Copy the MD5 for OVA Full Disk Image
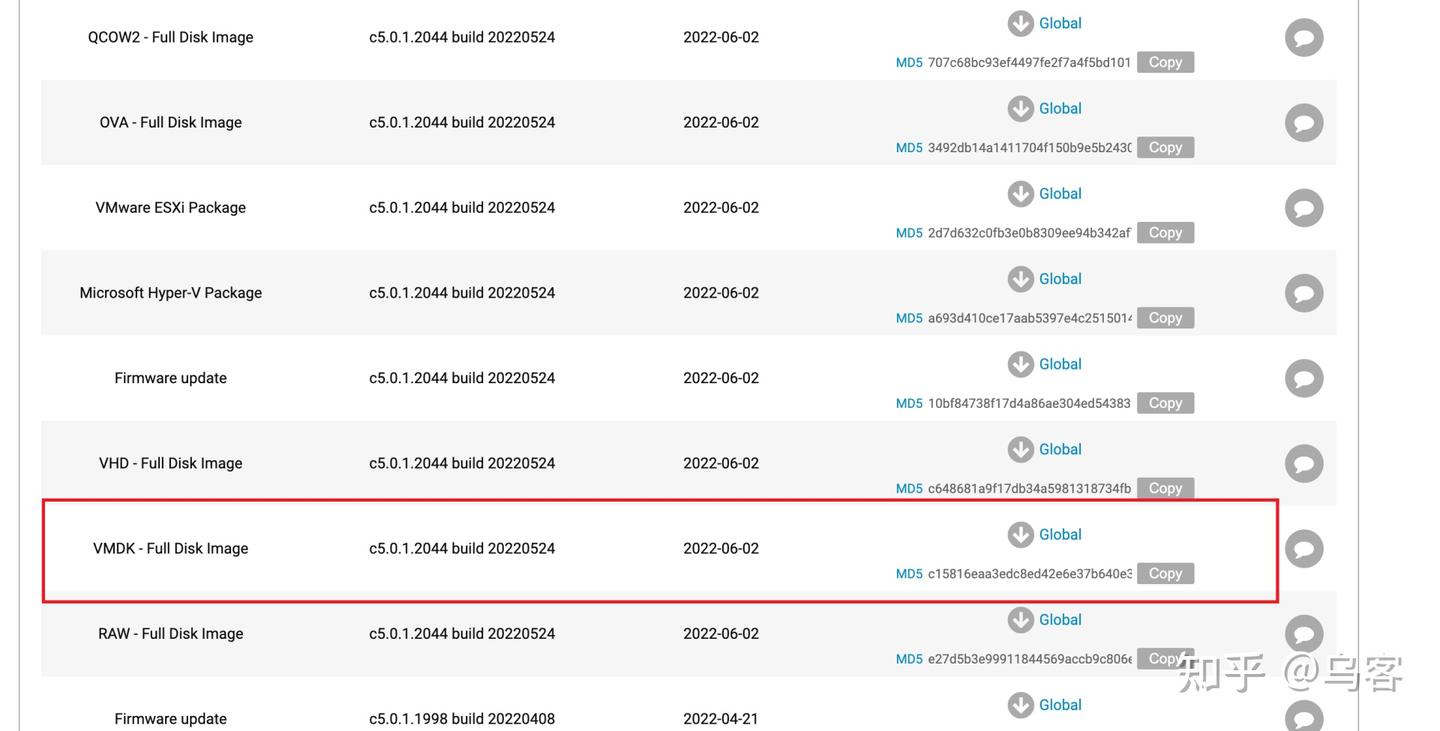Viewport: 1440px width, 731px height. (1165, 147)
